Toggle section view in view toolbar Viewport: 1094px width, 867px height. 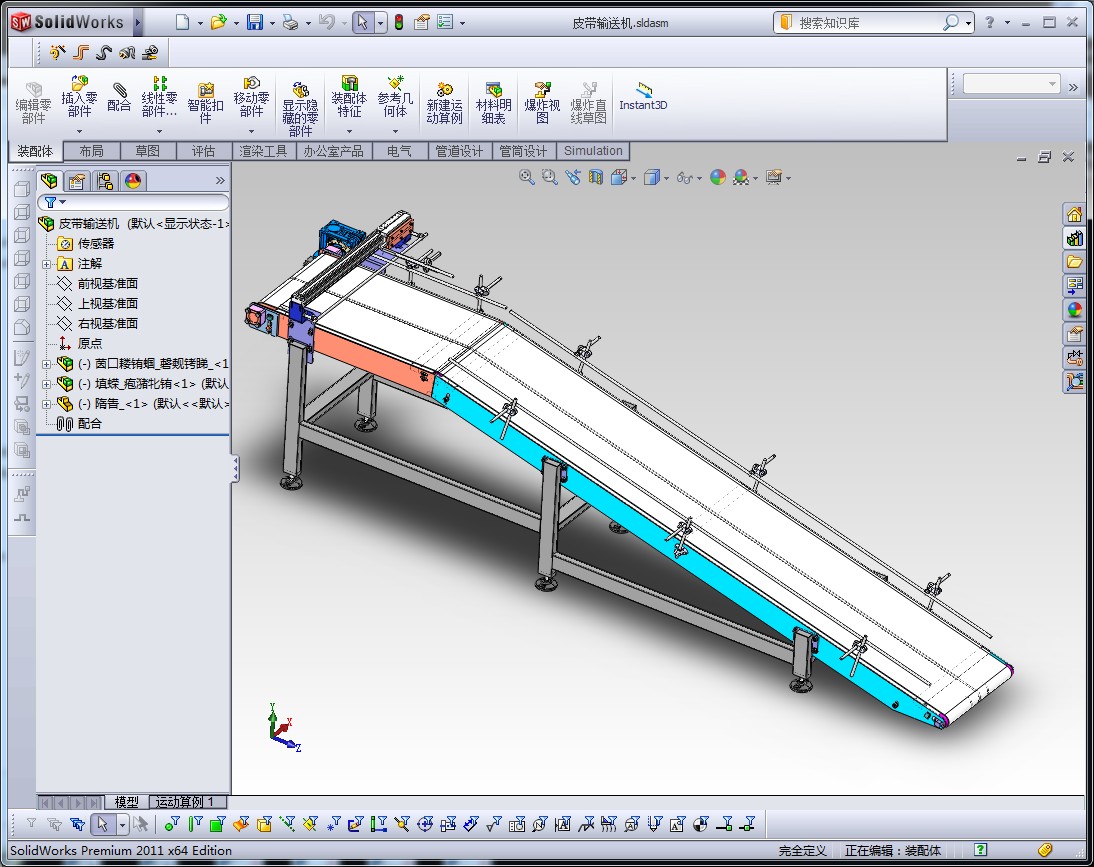pos(595,177)
